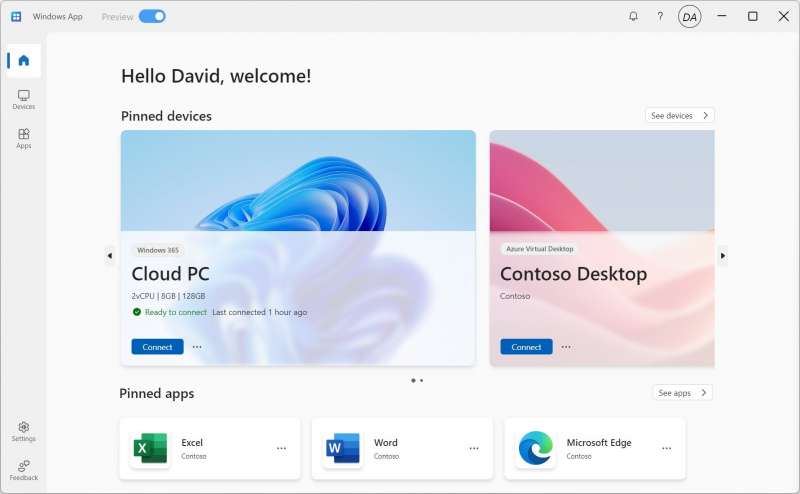Open Settings from the sidebar

click(x=23, y=432)
